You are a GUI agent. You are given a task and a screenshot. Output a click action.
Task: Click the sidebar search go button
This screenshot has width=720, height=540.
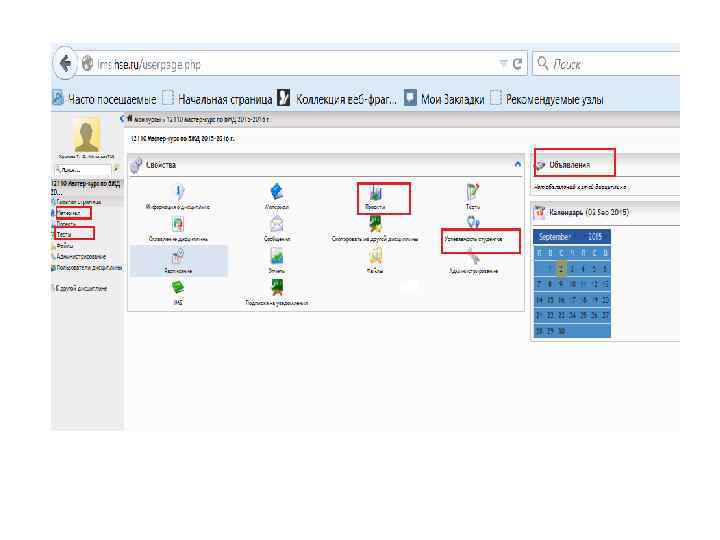click(x=117, y=169)
